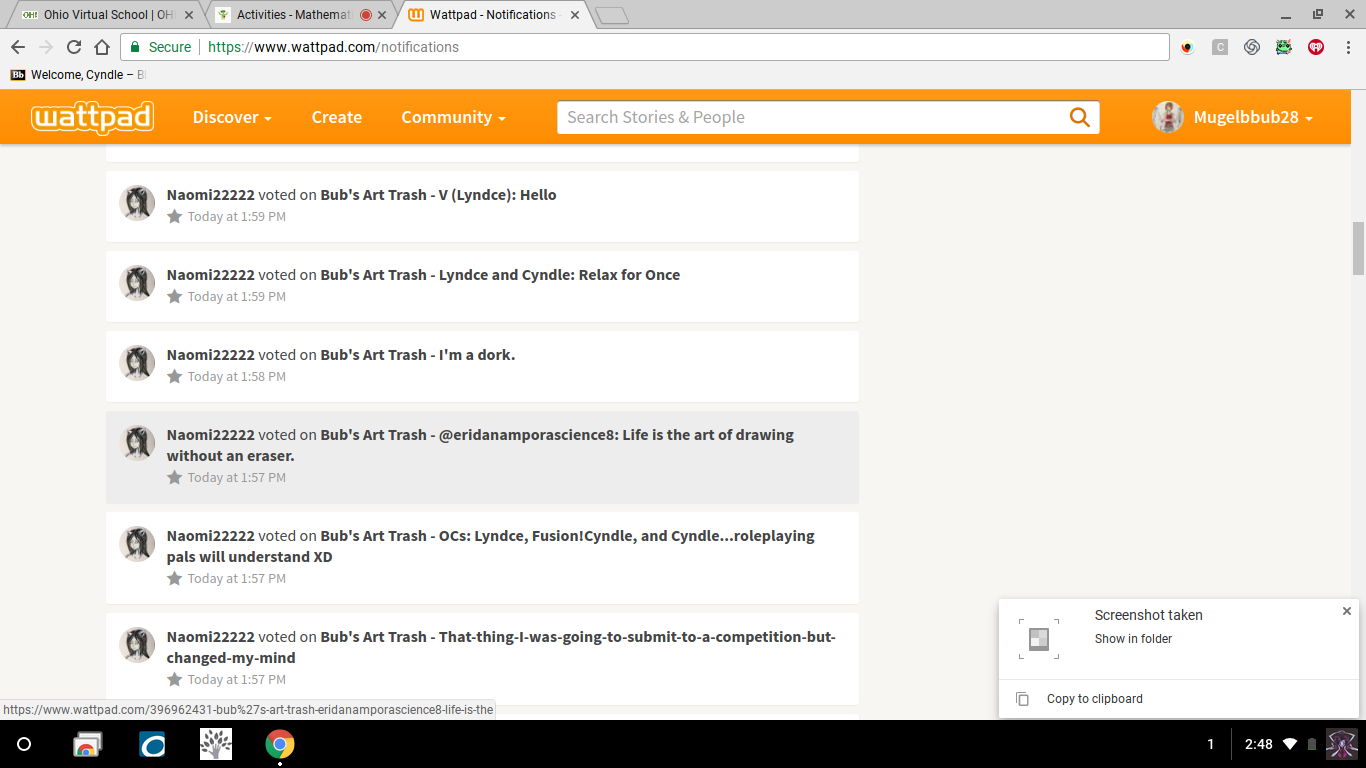Open the Create menu item

click(336, 117)
